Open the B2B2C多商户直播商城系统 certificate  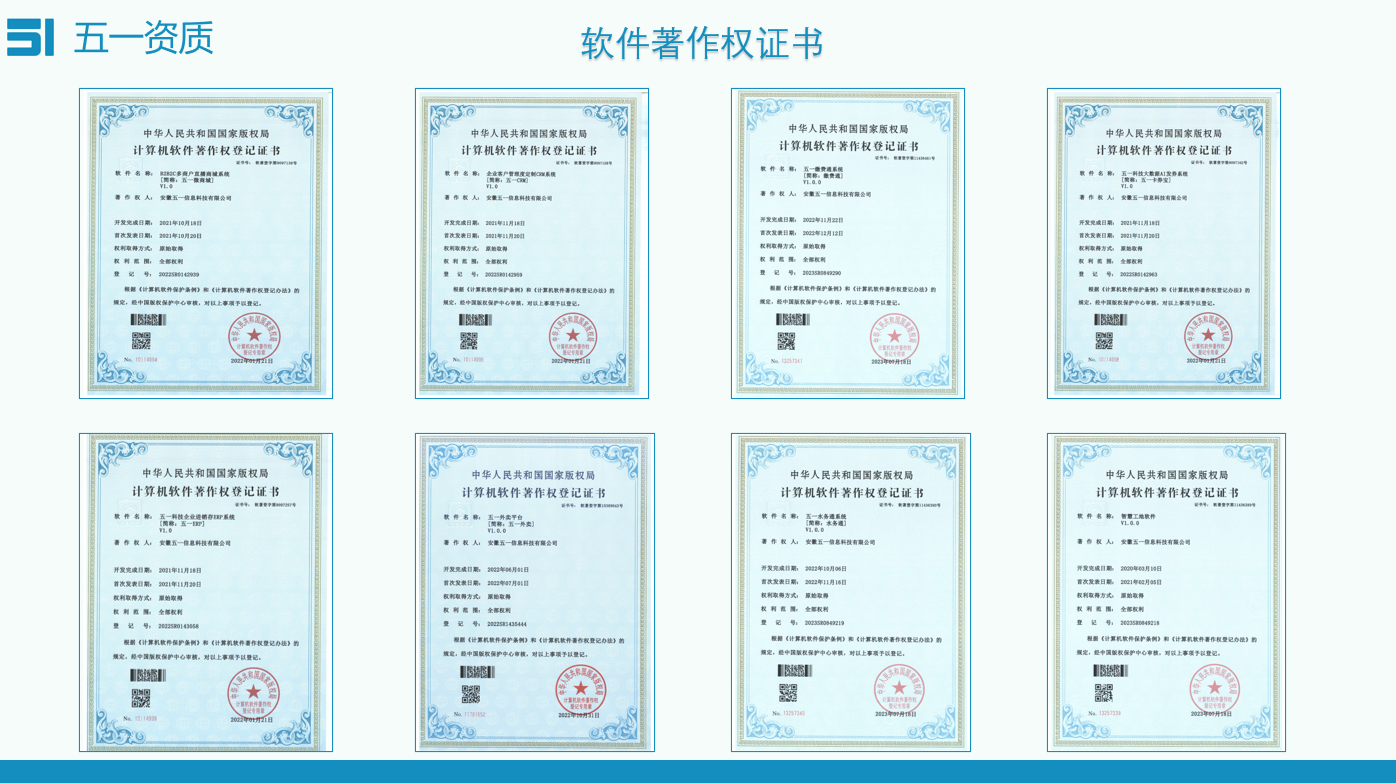[x=206, y=243]
